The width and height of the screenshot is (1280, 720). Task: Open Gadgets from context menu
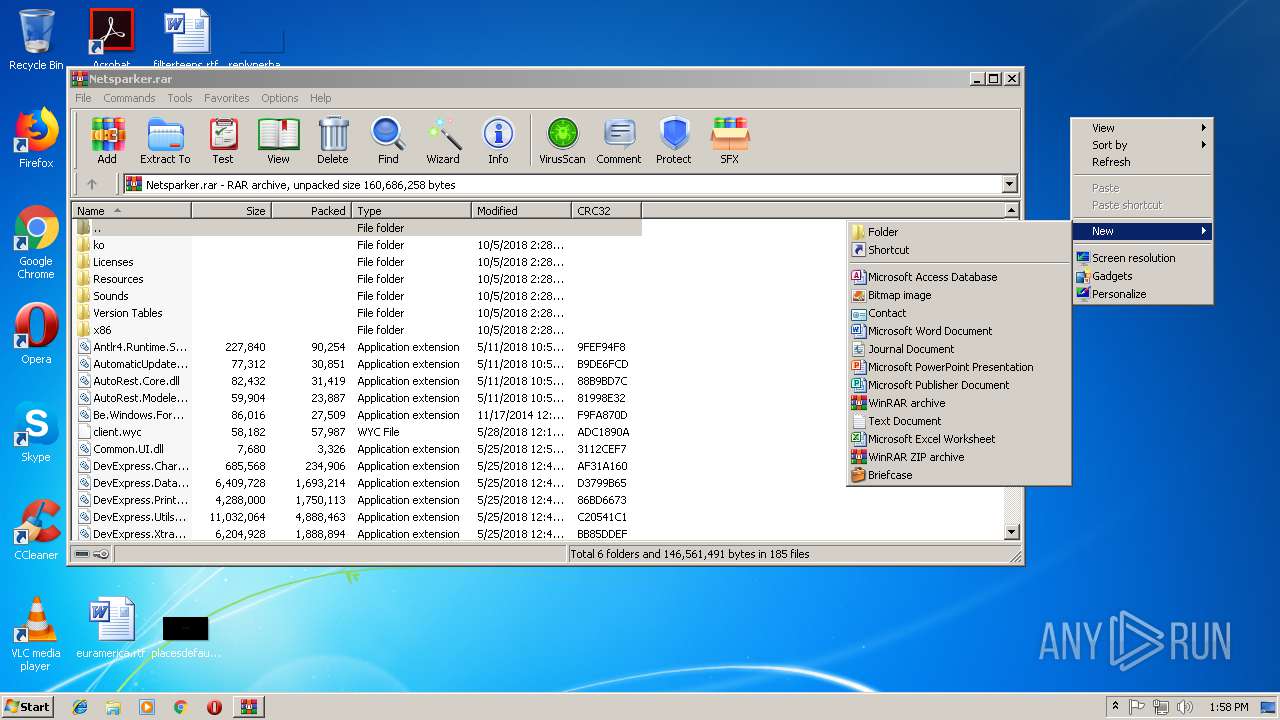(1142, 276)
